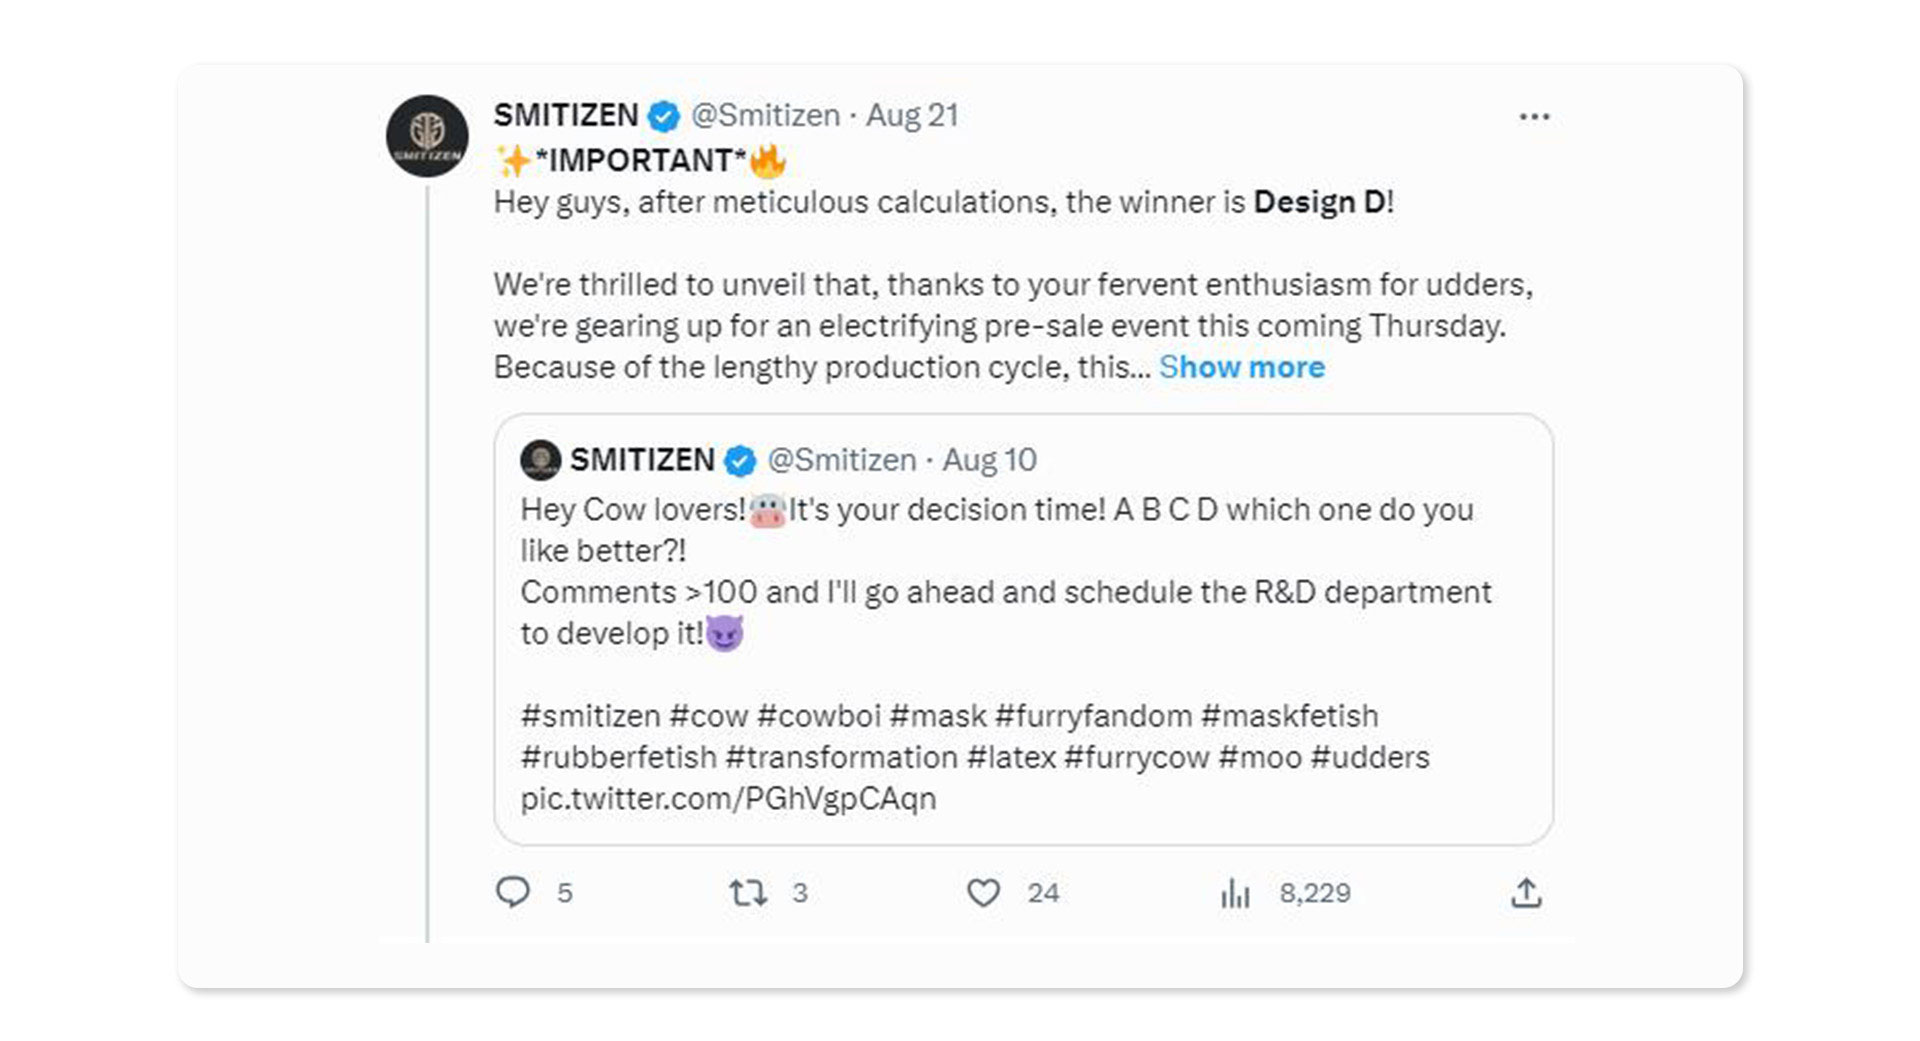Click the share upload icon
Image resolution: width=1920 pixels, height=1041 pixels.
tap(1526, 893)
